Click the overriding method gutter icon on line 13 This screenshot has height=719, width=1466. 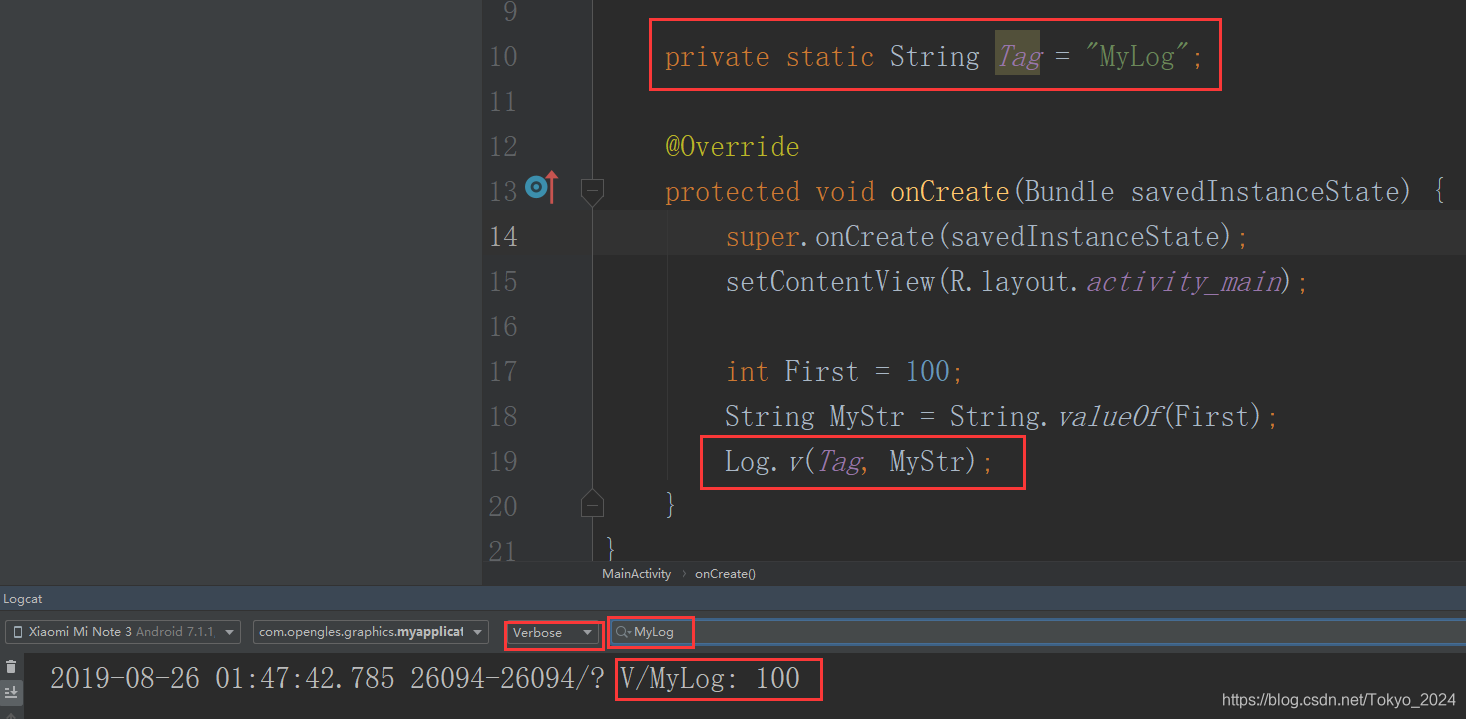point(537,187)
